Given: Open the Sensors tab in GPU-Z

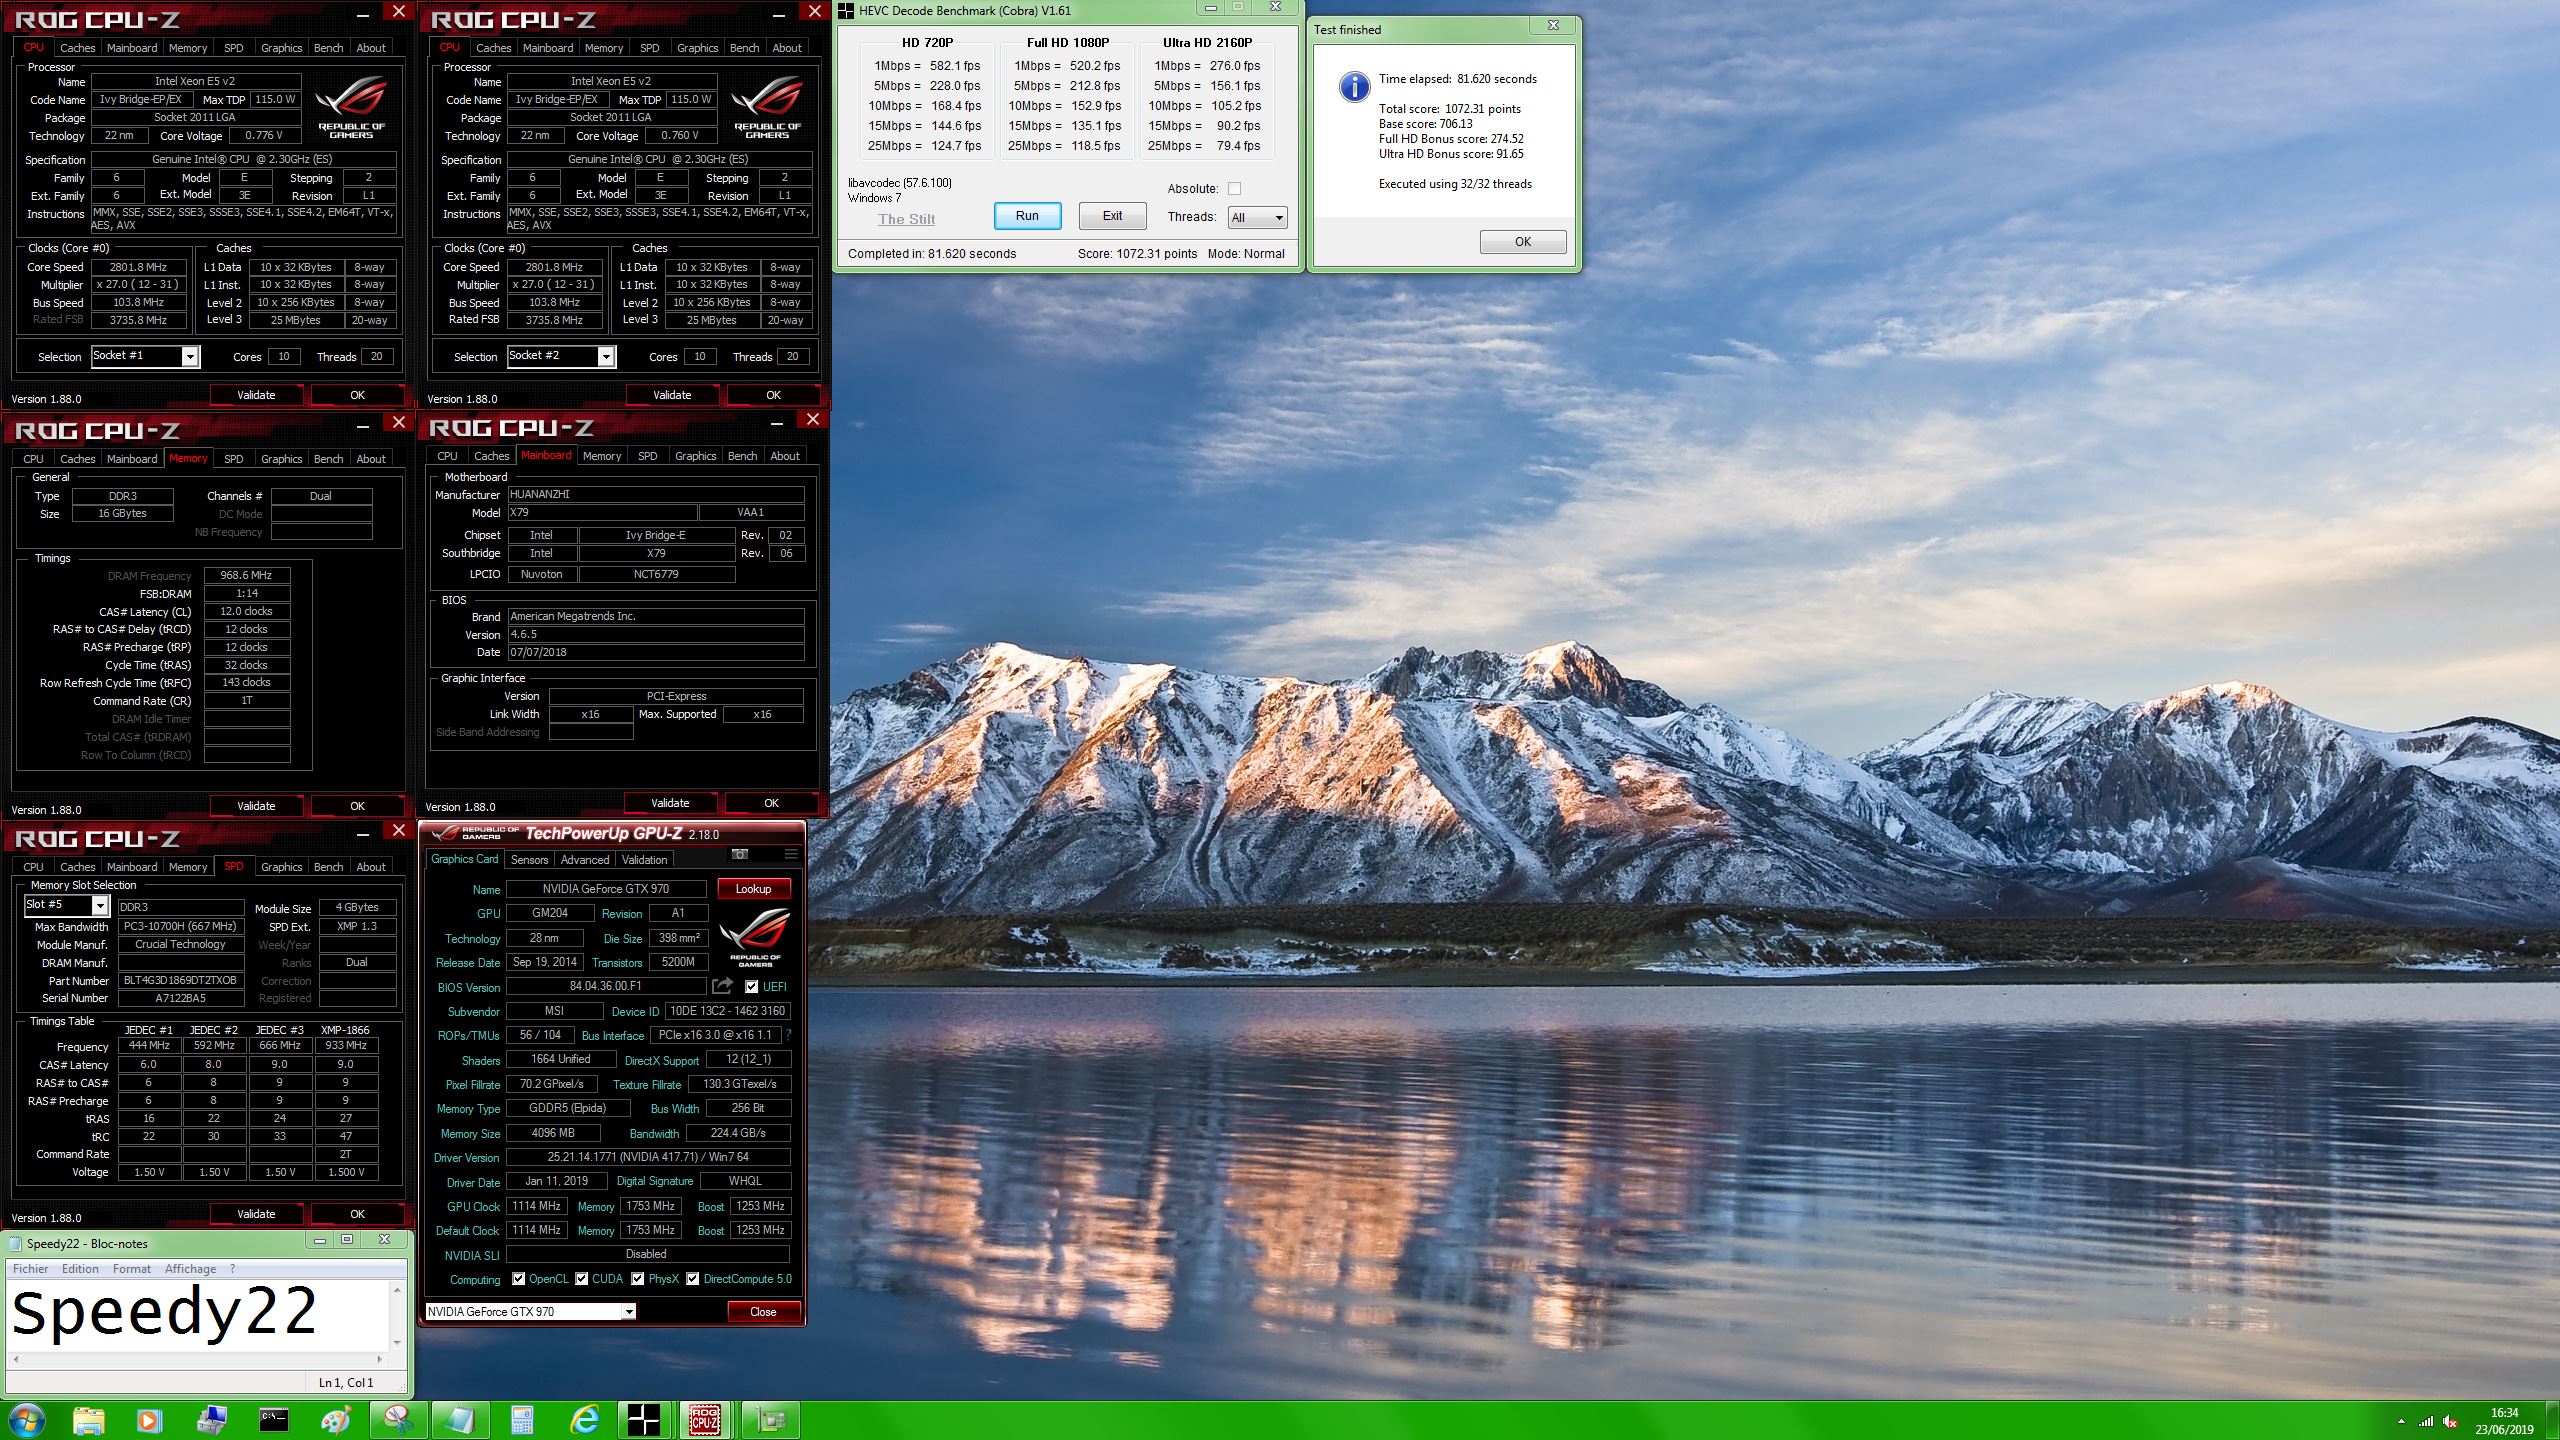Looking at the screenshot, I should tap(529, 859).
